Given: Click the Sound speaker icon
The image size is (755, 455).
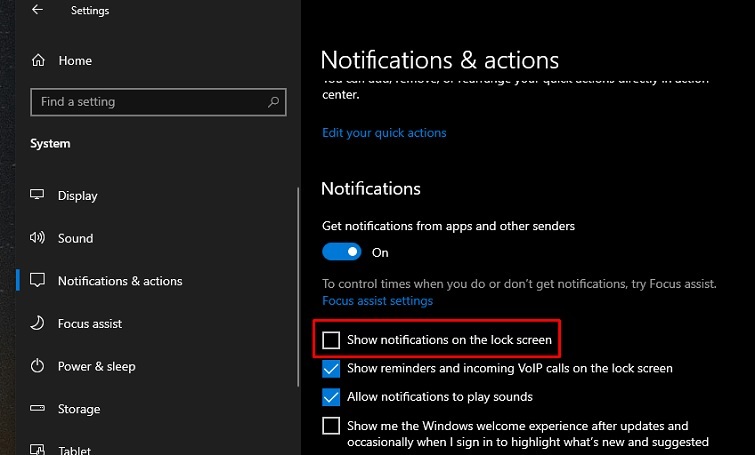Looking at the screenshot, I should point(38,238).
